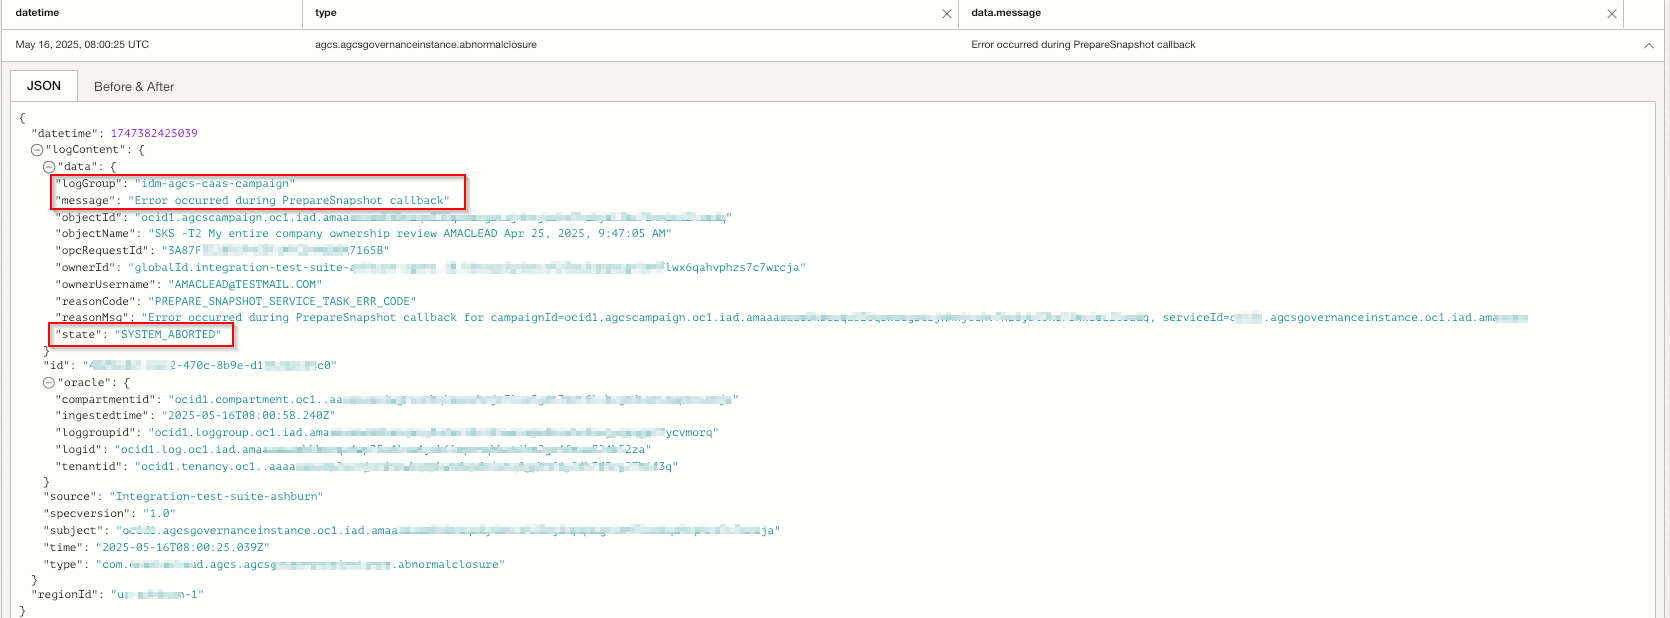Screen dimensions: 1670x618
Task: Click the ownerUsername value AMACLEAD@TESTMAIL.COM
Action: pyautogui.click(x=245, y=285)
